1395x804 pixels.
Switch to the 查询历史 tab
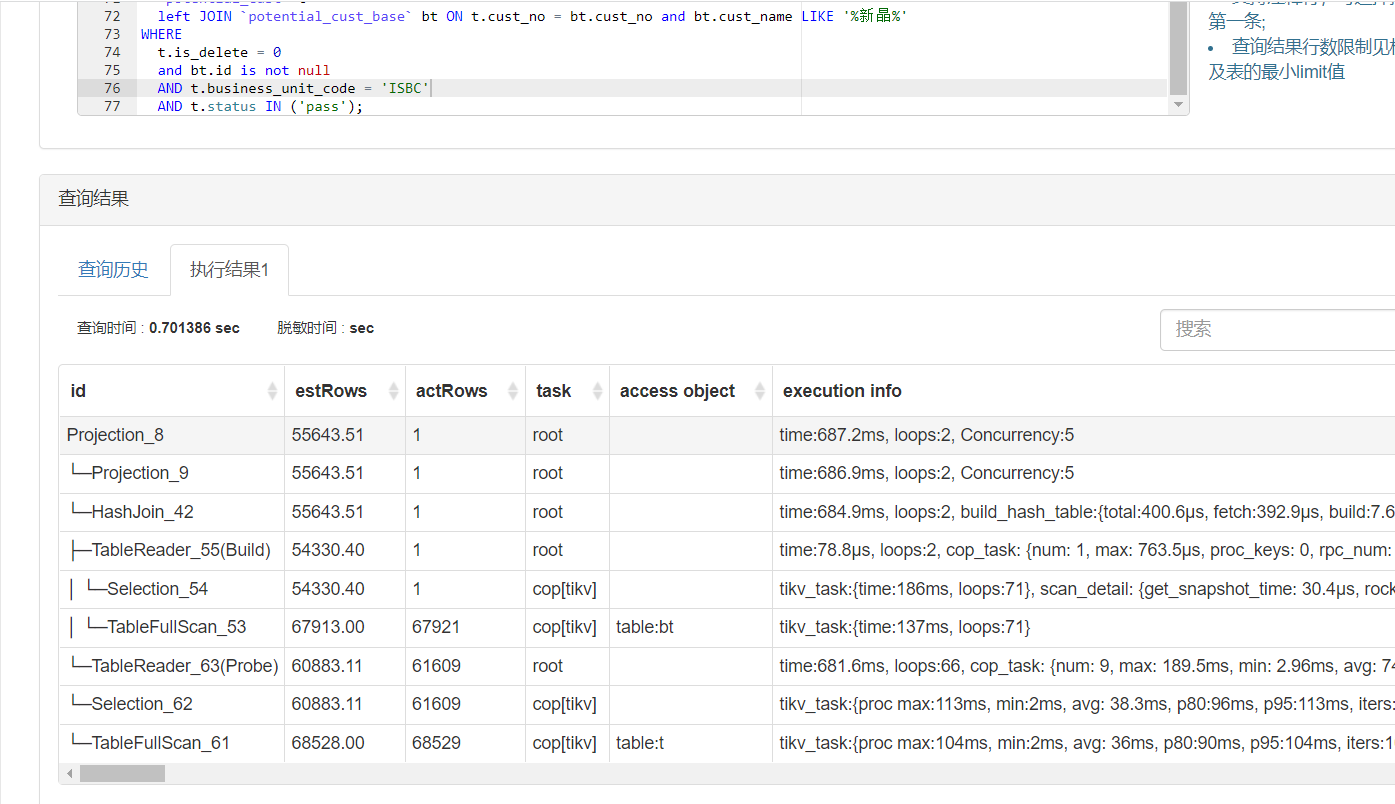pos(113,270)
